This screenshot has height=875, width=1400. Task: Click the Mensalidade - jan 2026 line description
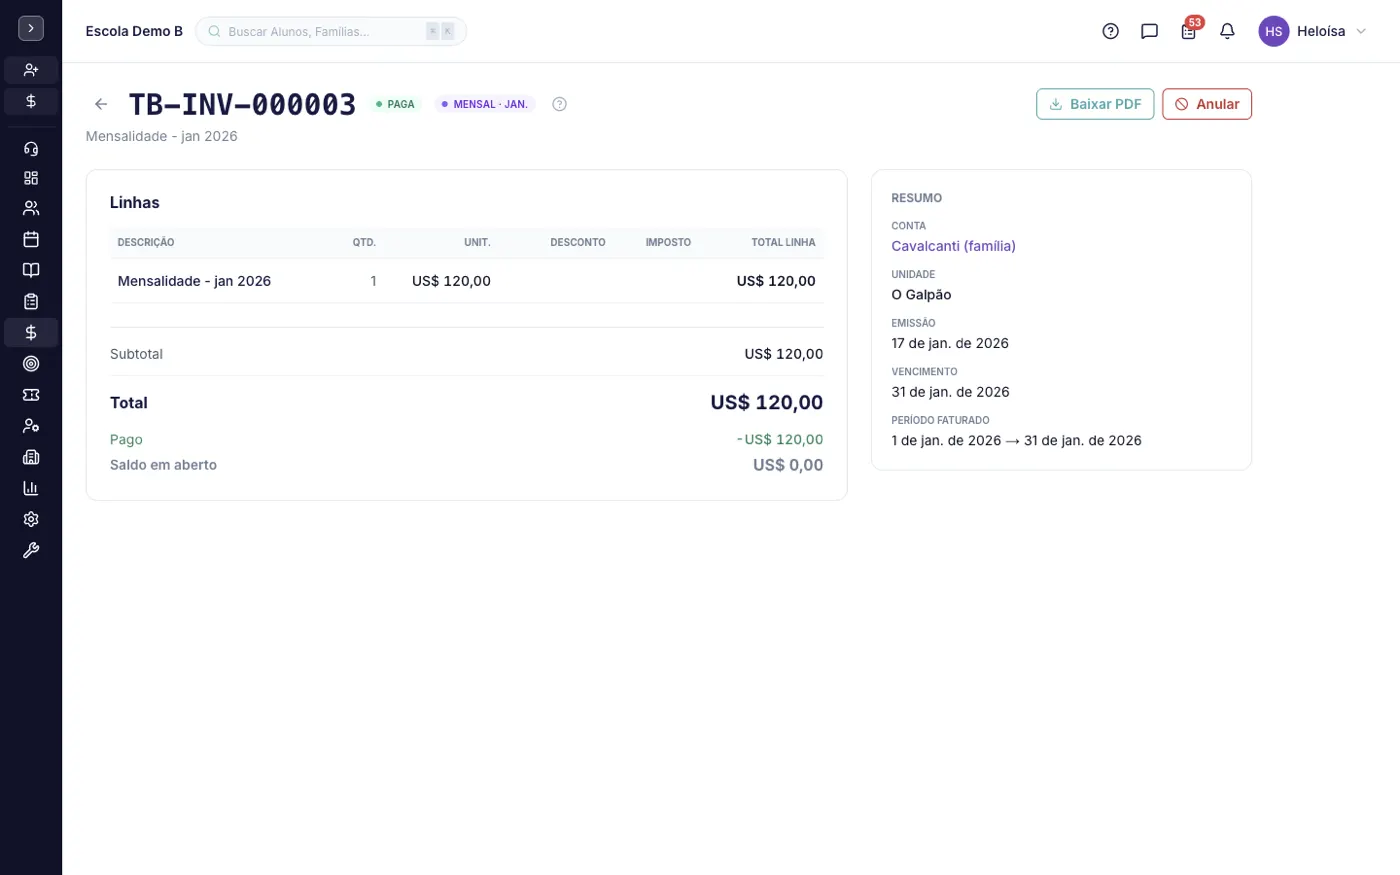click(194, 281)
